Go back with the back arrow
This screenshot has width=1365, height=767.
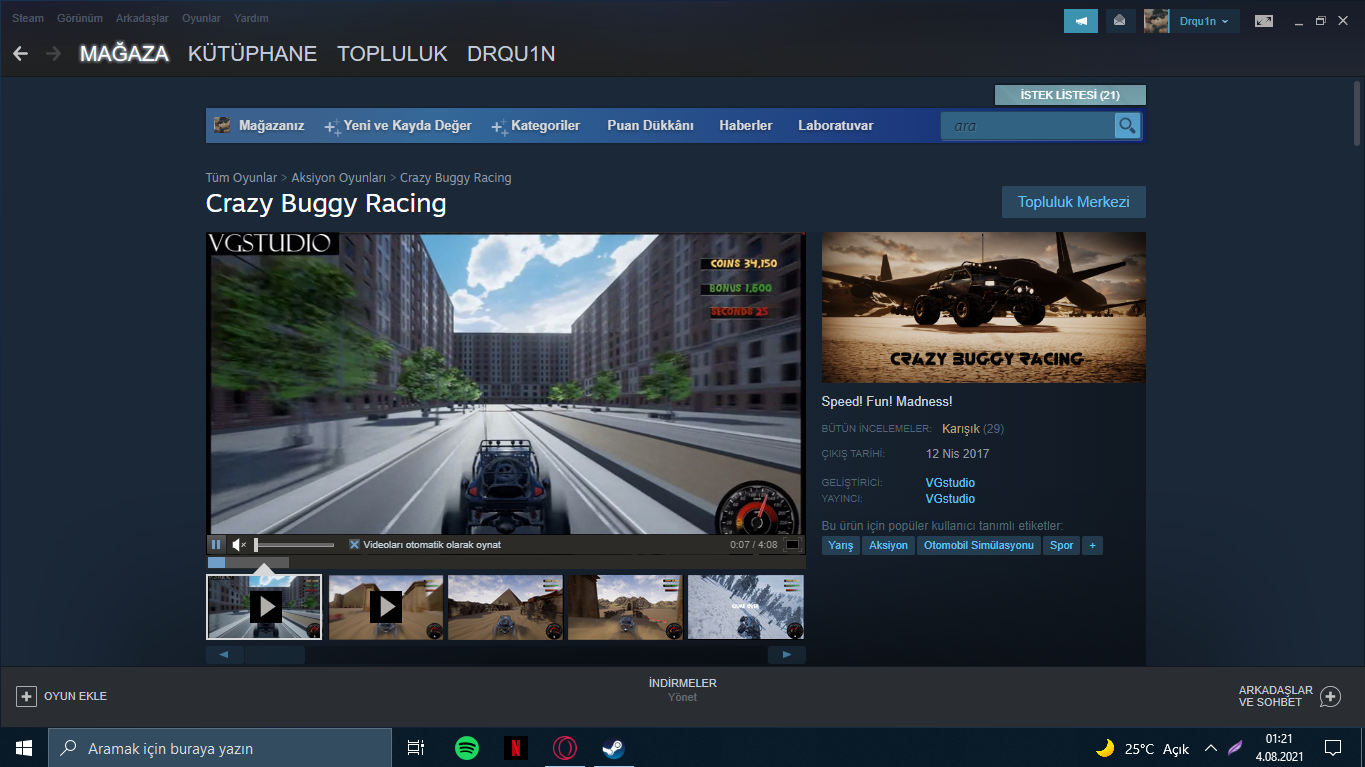tap(21, 54)
